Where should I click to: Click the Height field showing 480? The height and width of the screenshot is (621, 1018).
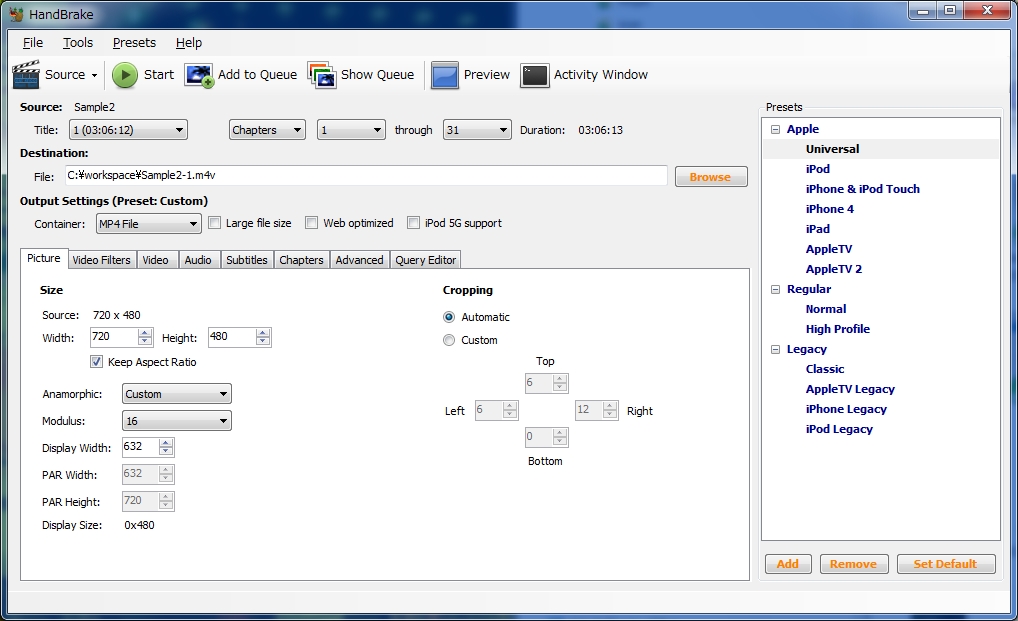tap(232, 337)
